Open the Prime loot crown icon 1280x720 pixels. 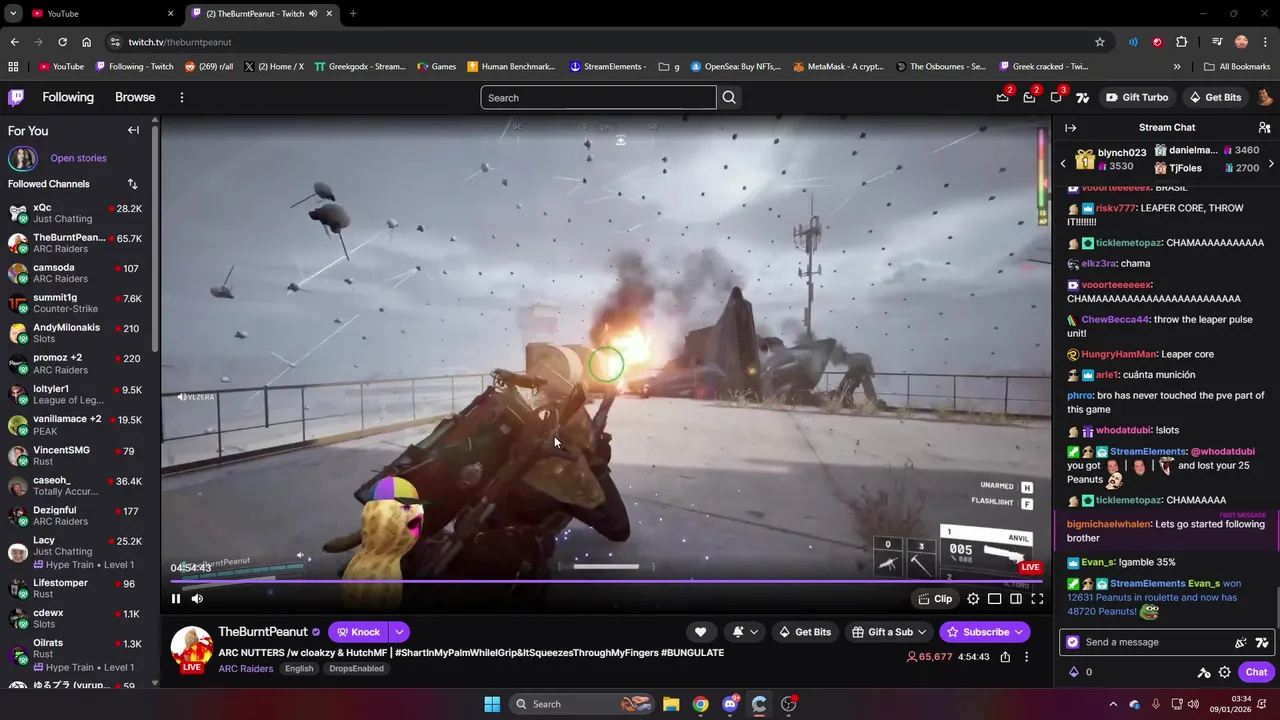point(1002,97)
